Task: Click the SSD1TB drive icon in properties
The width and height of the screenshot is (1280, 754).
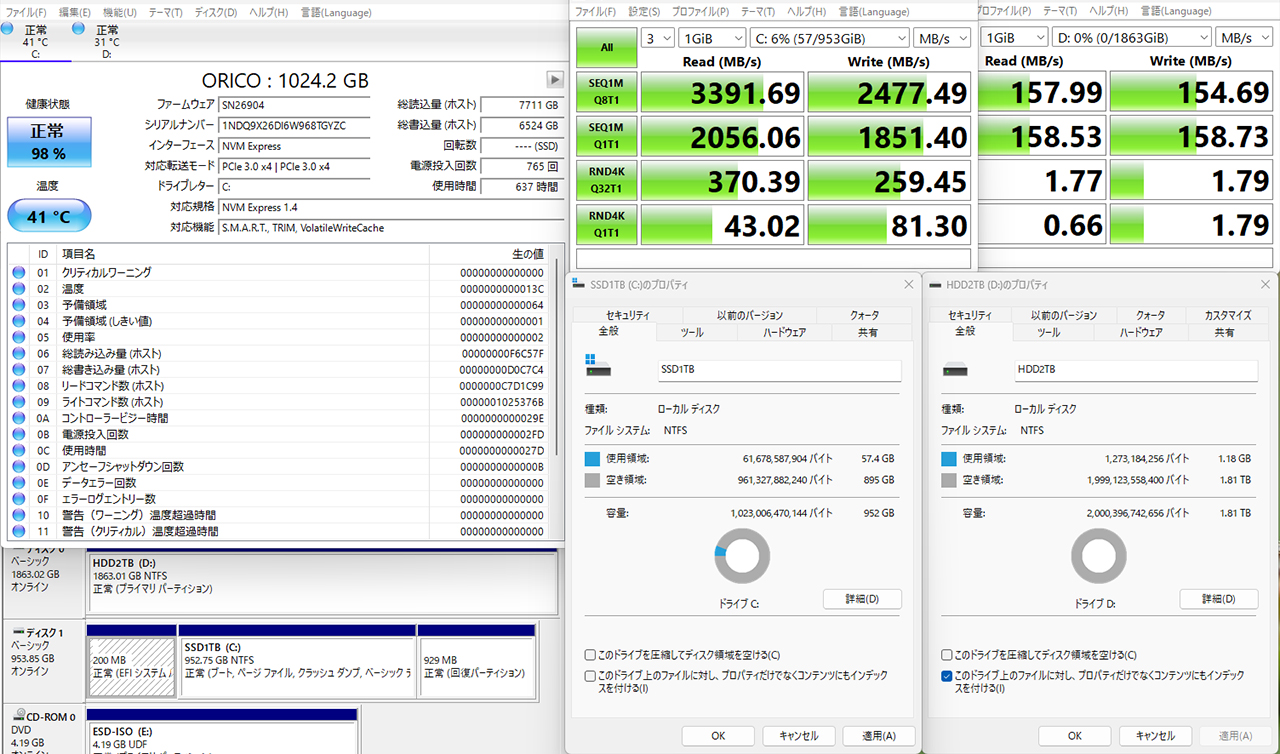Action: click(598, 367)
